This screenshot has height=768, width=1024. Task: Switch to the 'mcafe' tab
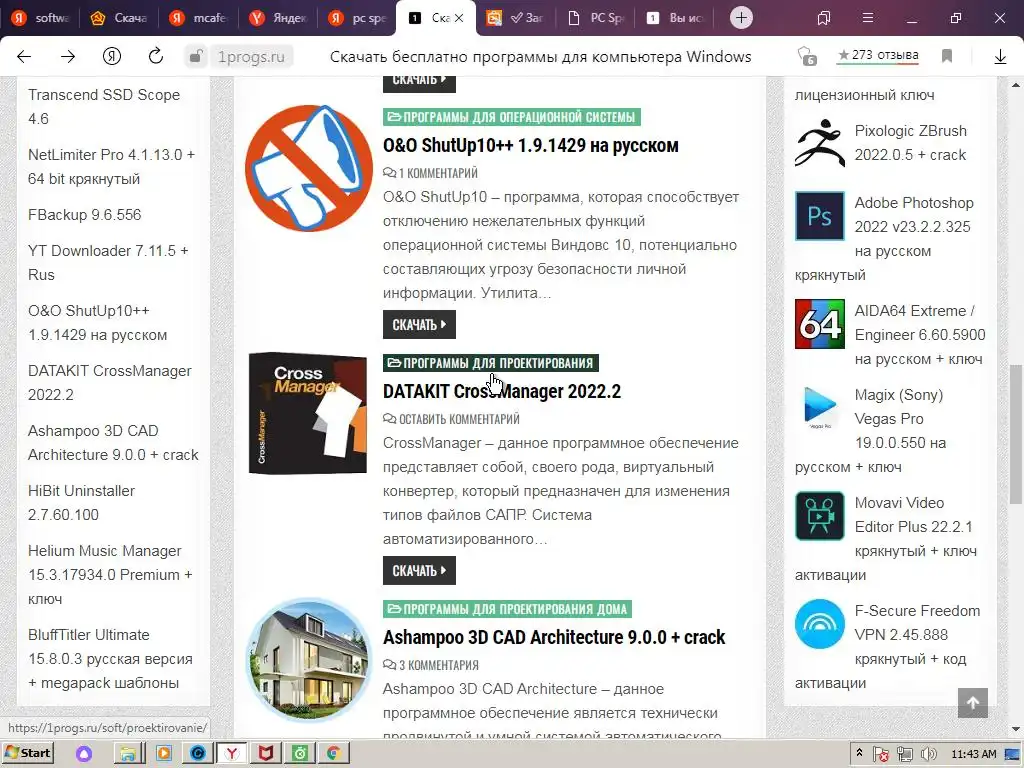coord(199,18)
